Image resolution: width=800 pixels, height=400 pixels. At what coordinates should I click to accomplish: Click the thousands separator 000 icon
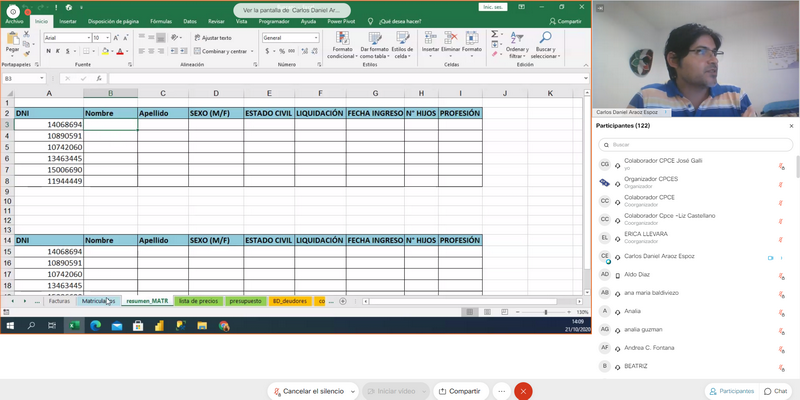point(291,51)
